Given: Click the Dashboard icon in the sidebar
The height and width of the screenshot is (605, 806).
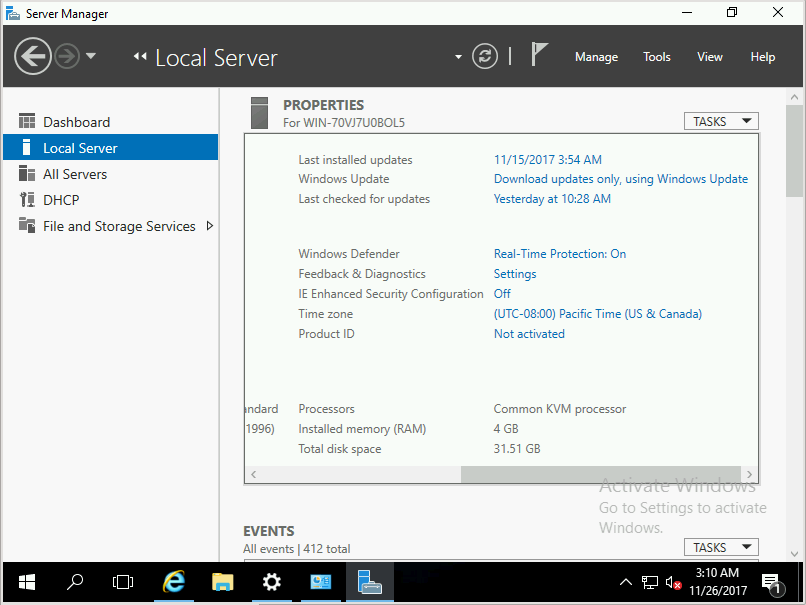Looking at the screenshot, I should point(27,121).
